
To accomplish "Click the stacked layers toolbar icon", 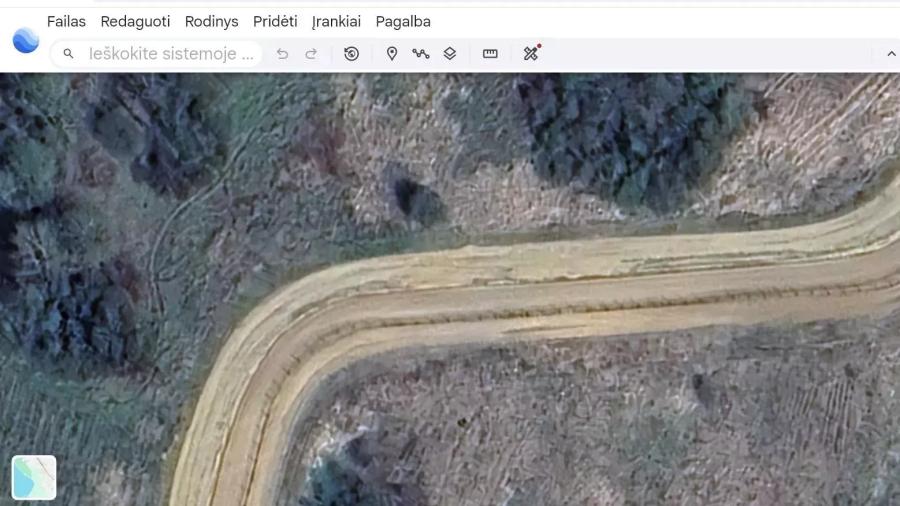I will pos(450,54).
